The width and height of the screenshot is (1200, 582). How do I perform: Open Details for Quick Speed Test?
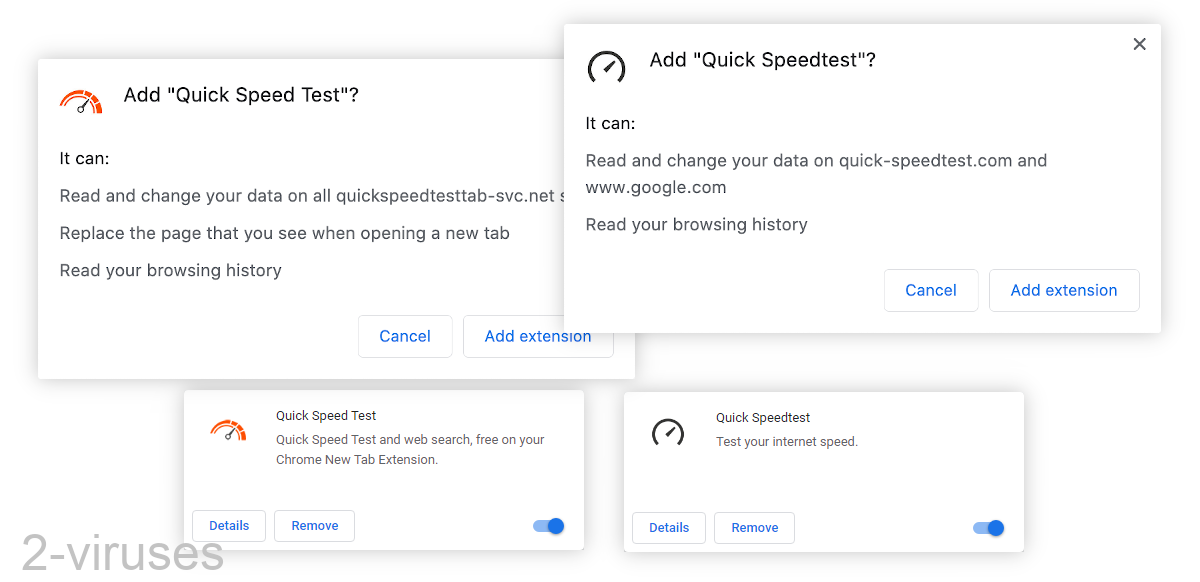coord(229,525)
